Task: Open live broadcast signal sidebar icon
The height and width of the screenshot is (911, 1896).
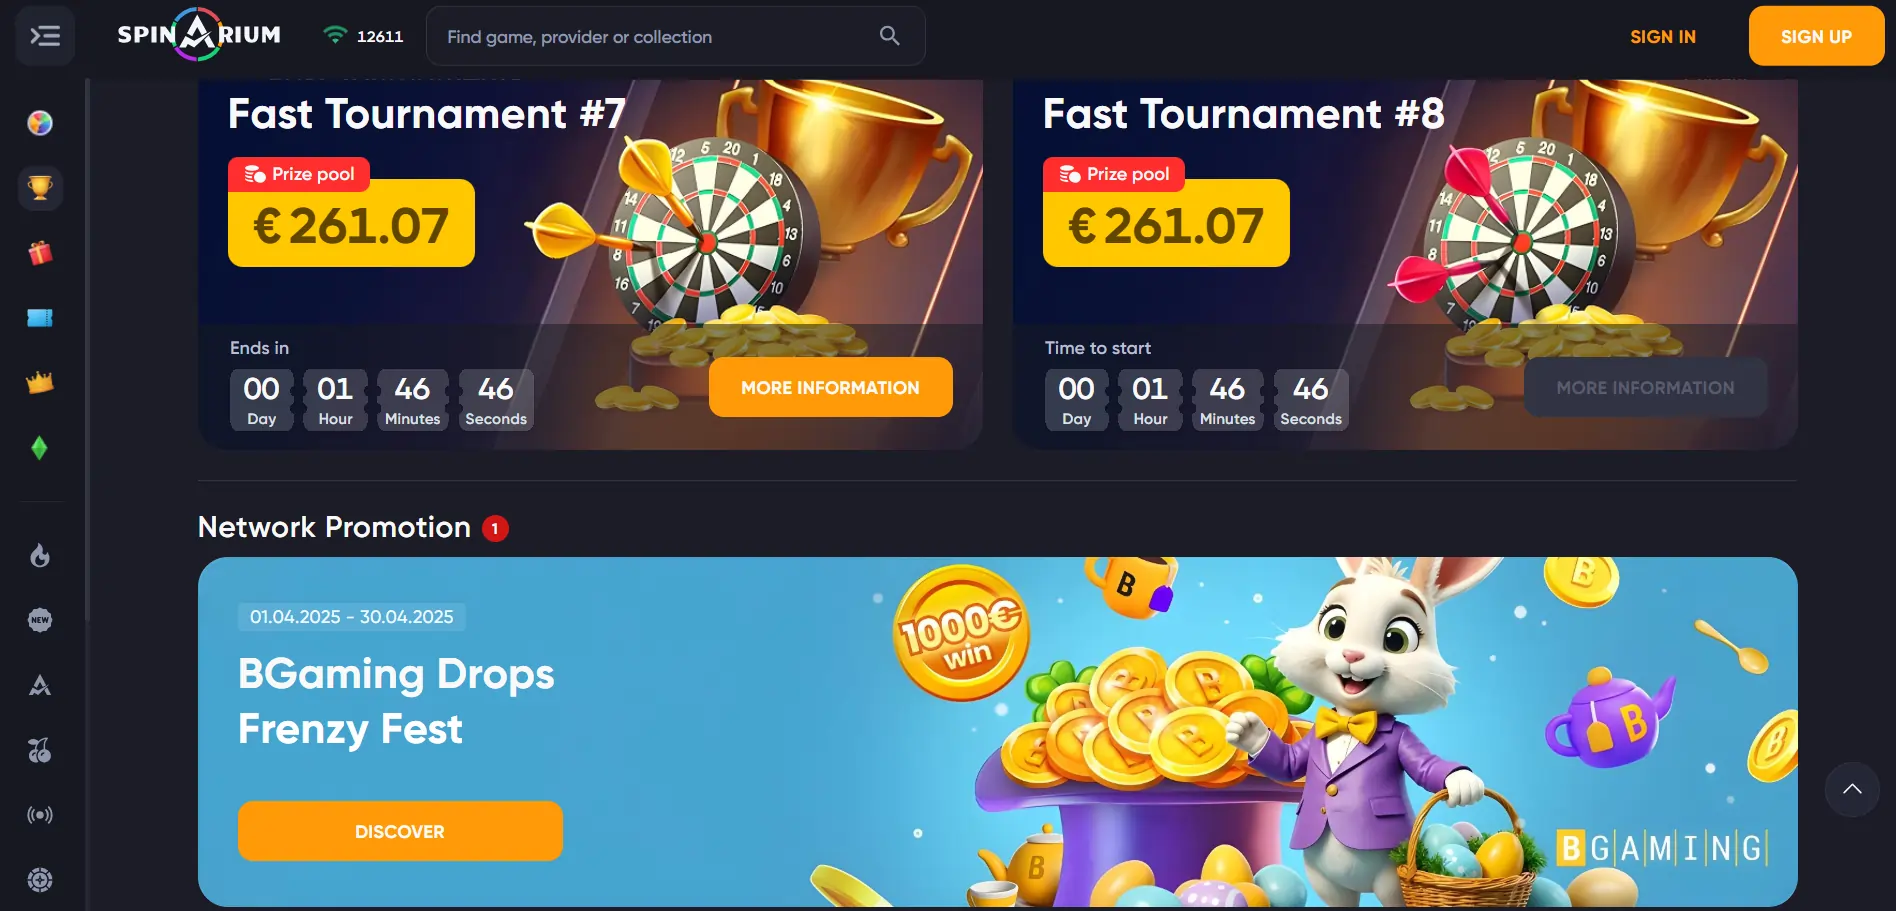Action: tap(40, 815)
